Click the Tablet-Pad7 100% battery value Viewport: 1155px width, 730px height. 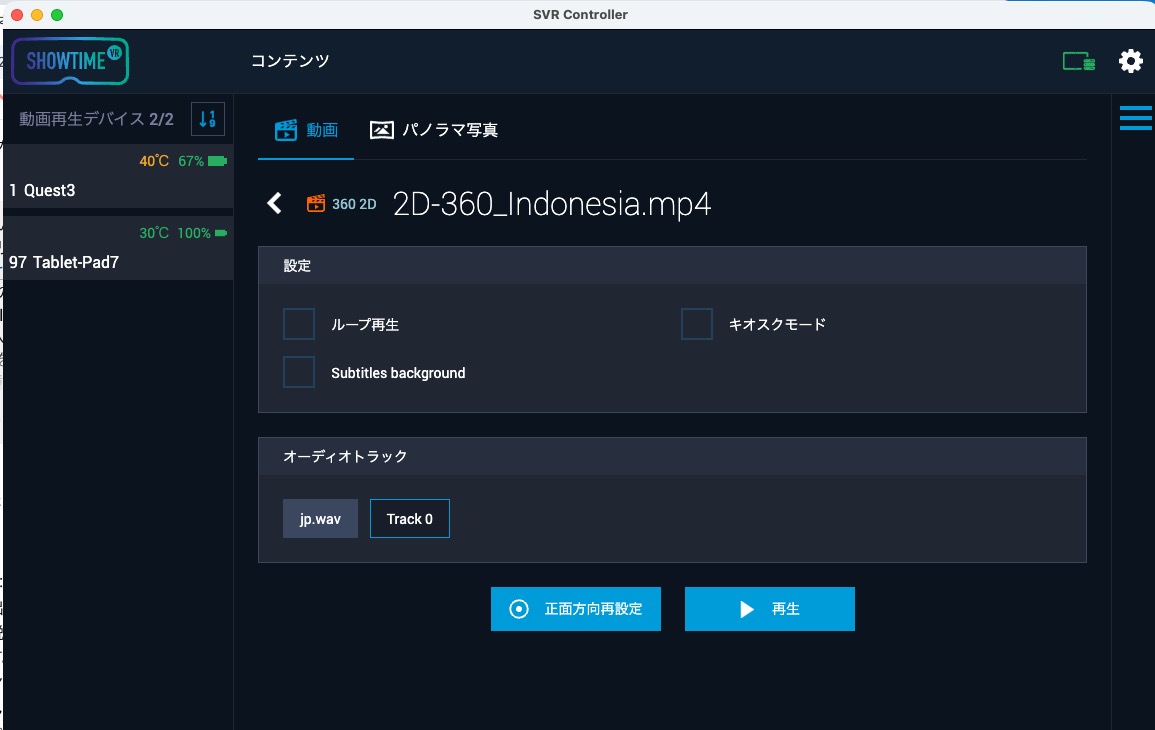coord(194,233)
